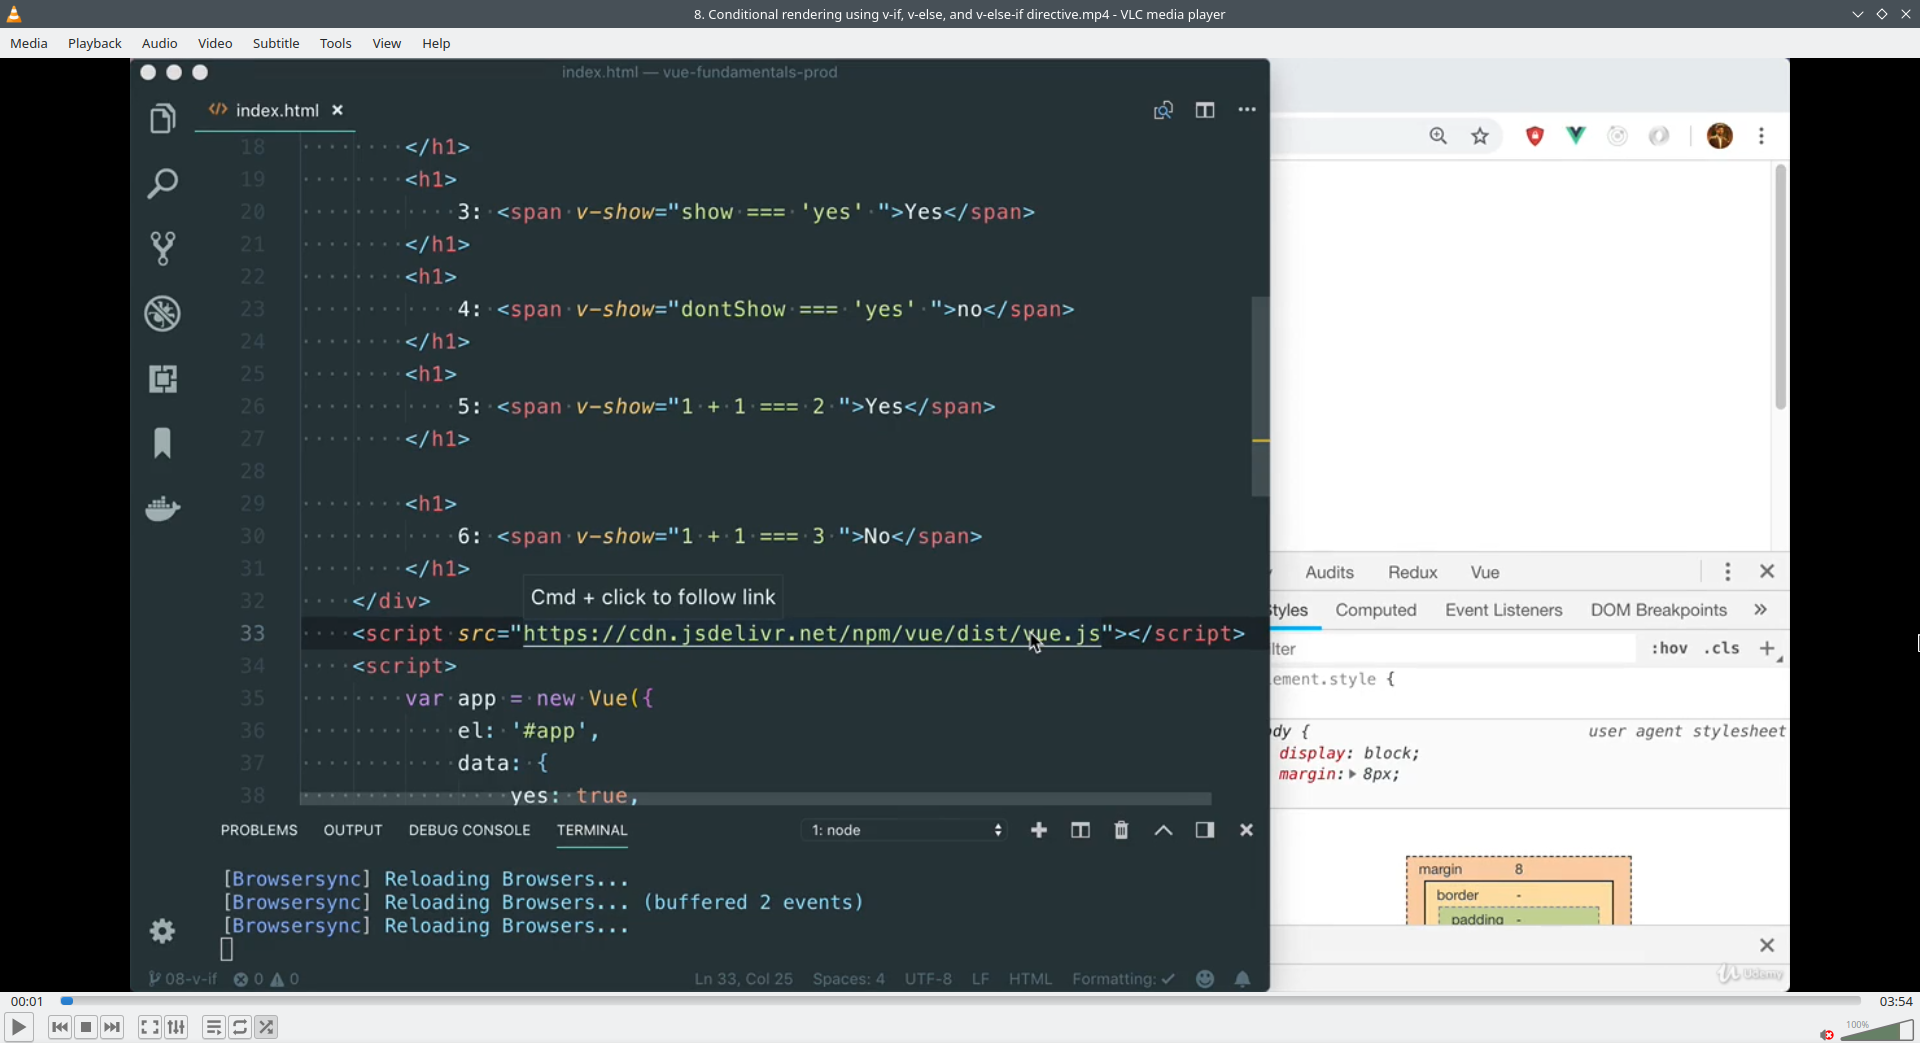This screenshot has height=1043, width=1920.
Task: Open VLC extended settings icon
Action: tap(176, 1027)
